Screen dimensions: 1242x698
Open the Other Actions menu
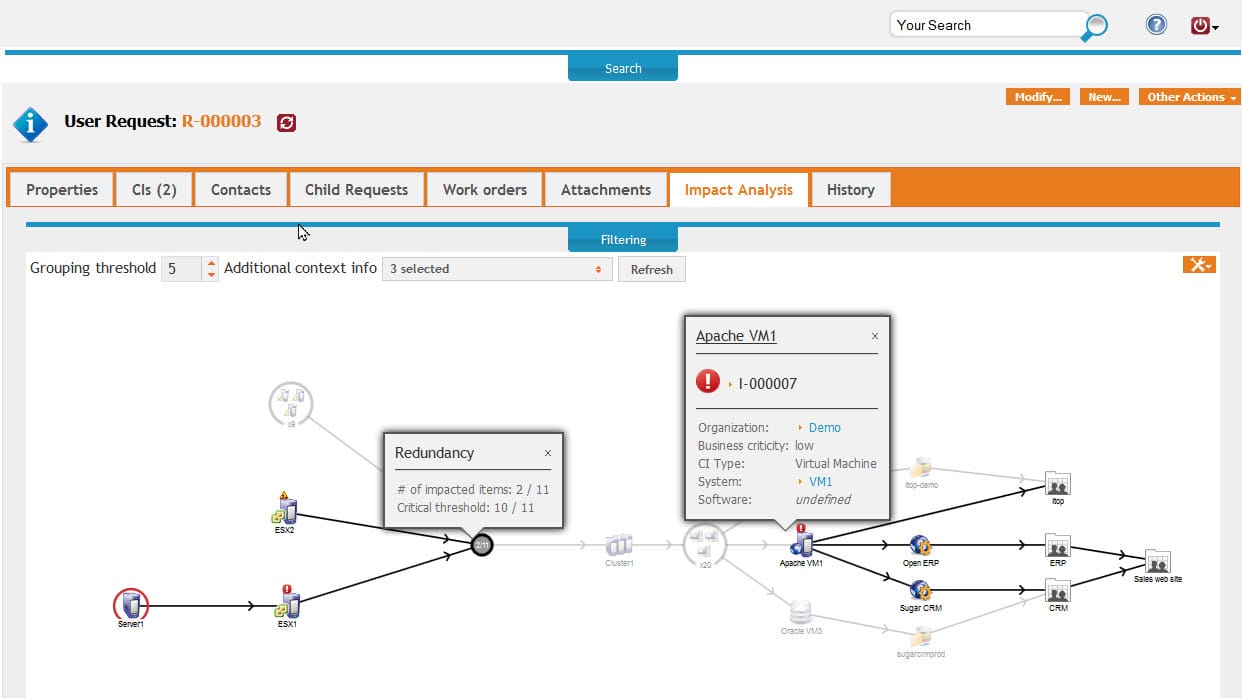click(x=1189, y=96)
